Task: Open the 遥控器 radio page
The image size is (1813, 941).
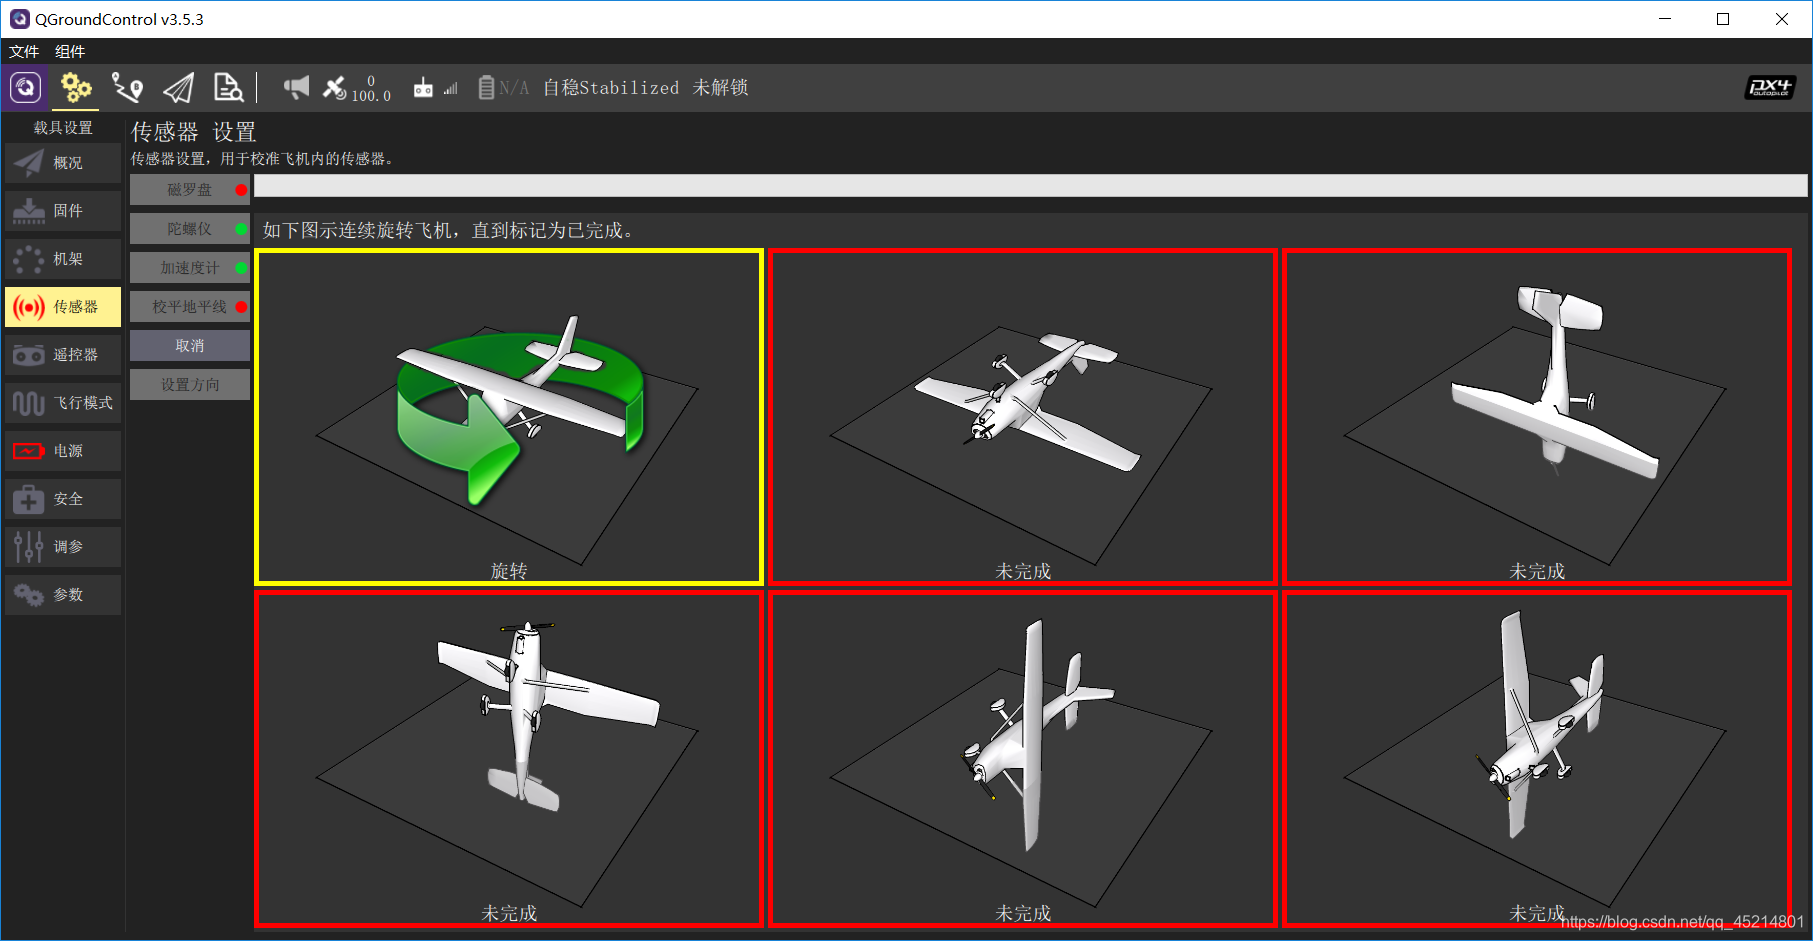Action: click(x=63, y=355)
